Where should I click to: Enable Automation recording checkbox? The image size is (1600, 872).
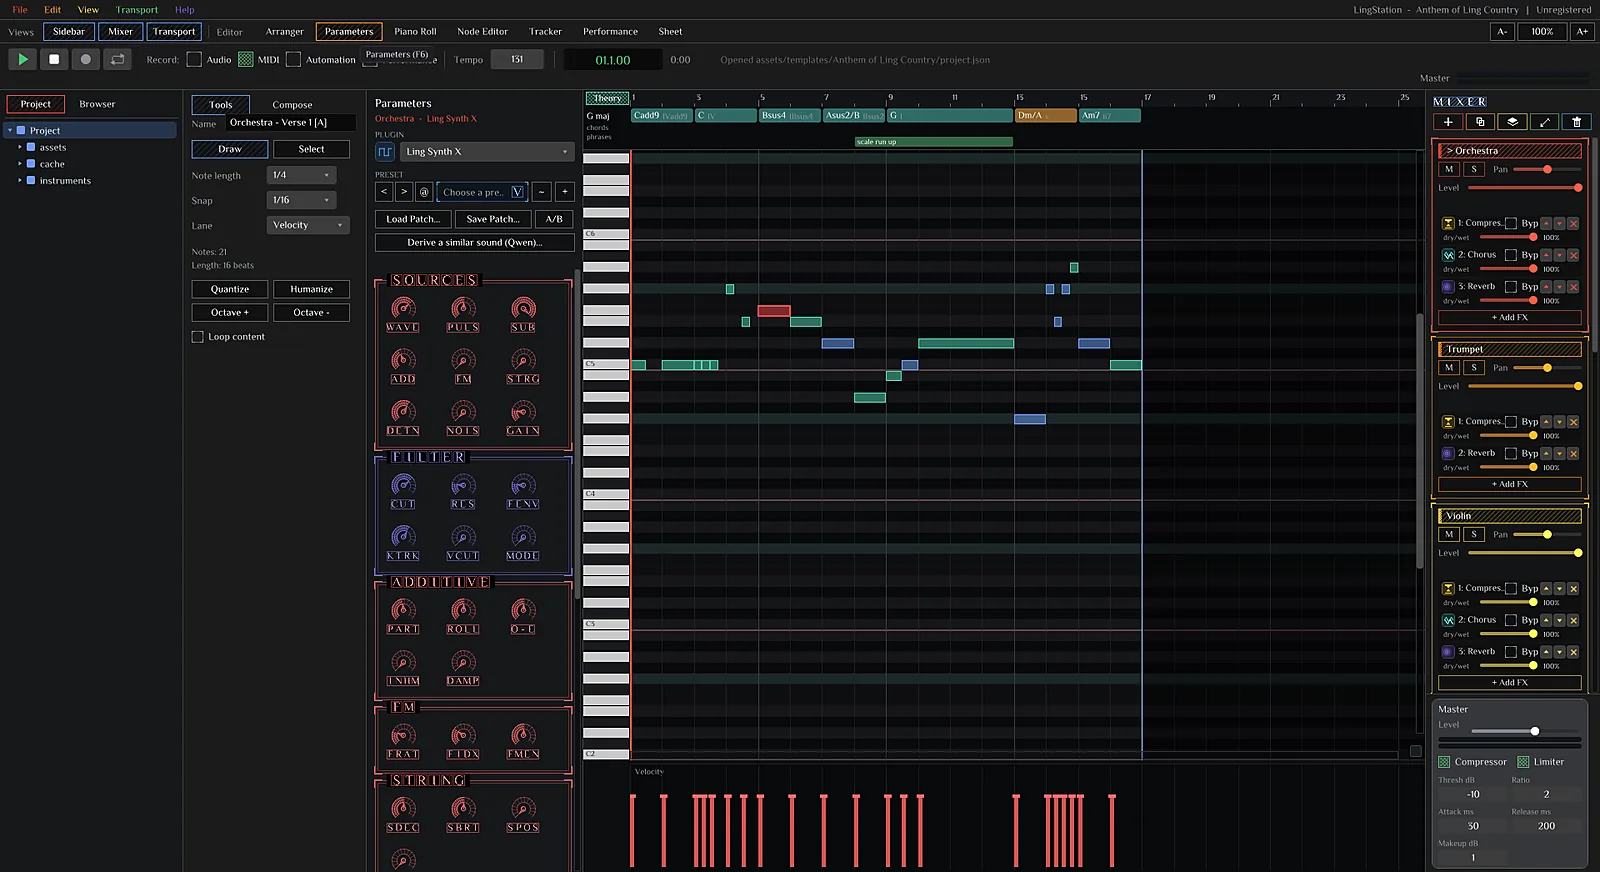click(293, 59)
